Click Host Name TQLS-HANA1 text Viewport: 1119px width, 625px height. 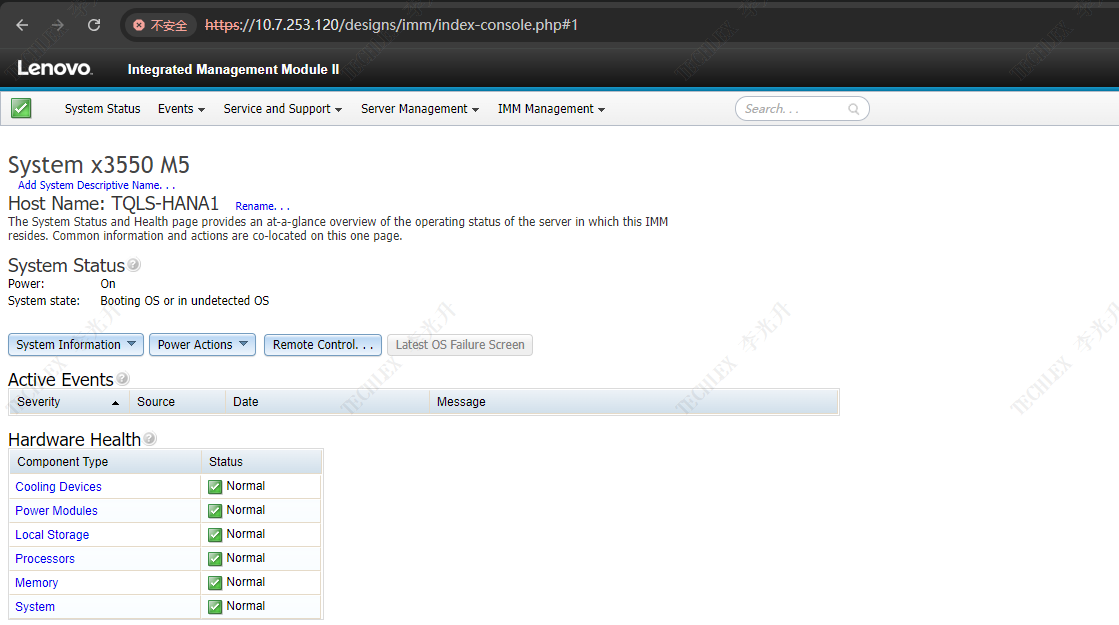pos(113,204)
